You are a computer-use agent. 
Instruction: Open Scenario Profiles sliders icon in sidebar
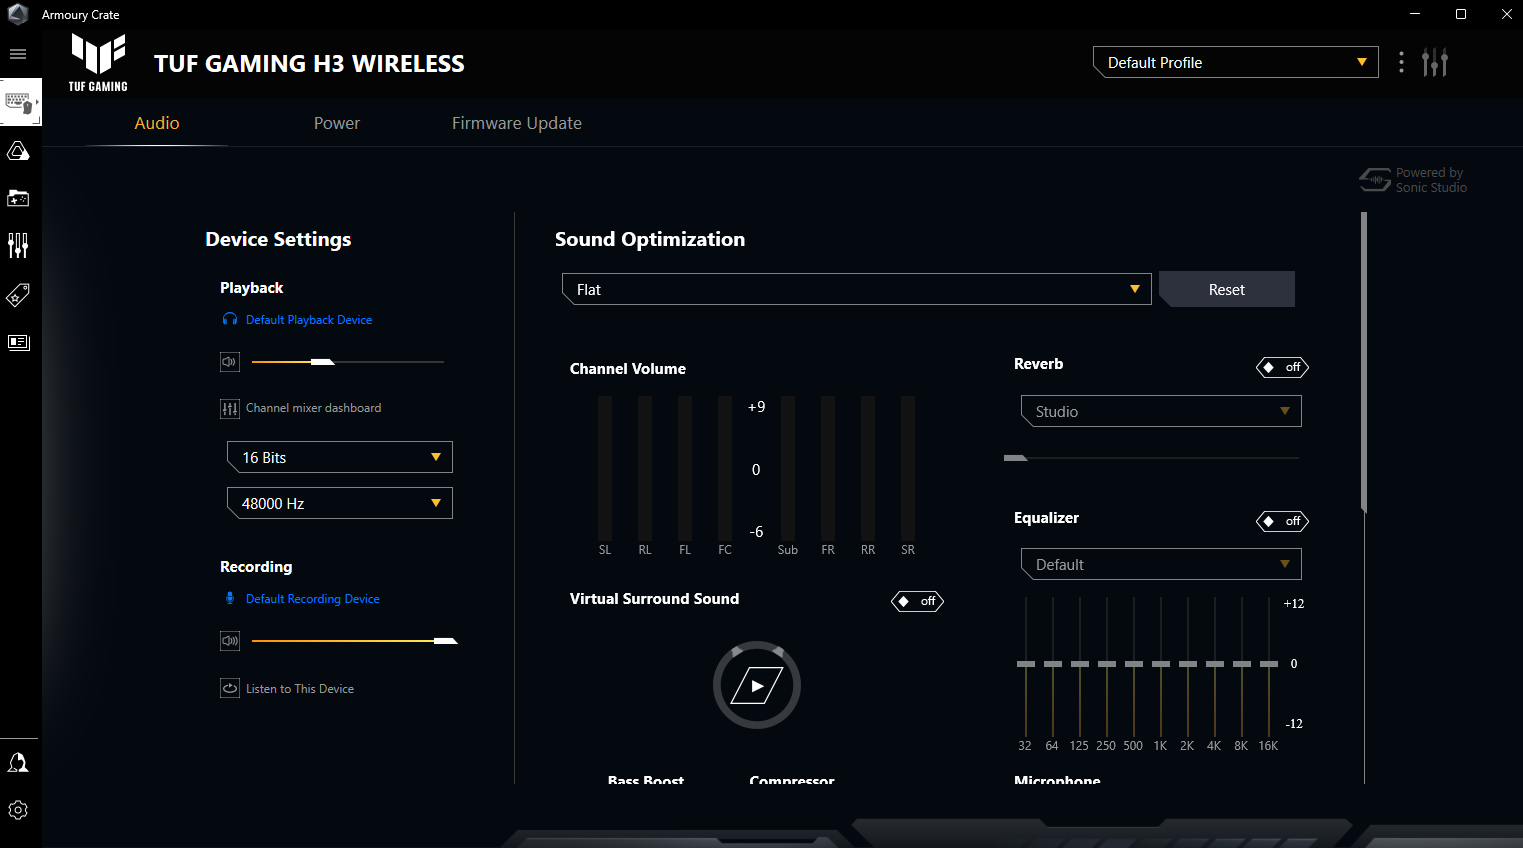pos(18,245)
